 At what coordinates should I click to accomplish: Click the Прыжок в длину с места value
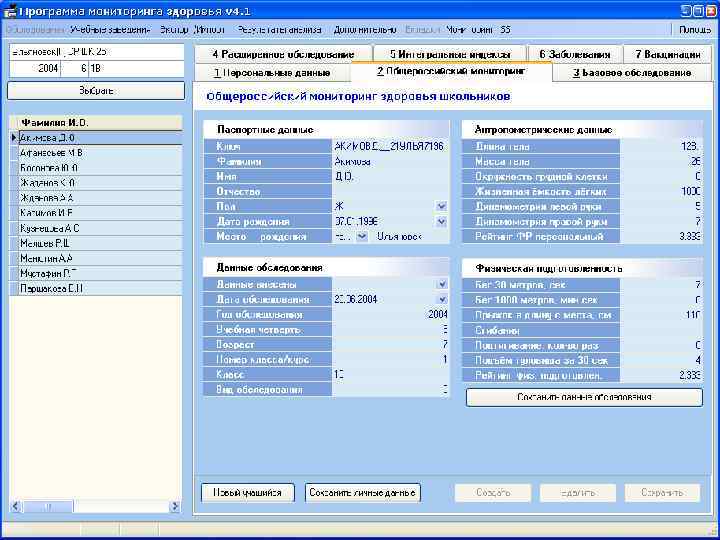[x=661, y=315]
